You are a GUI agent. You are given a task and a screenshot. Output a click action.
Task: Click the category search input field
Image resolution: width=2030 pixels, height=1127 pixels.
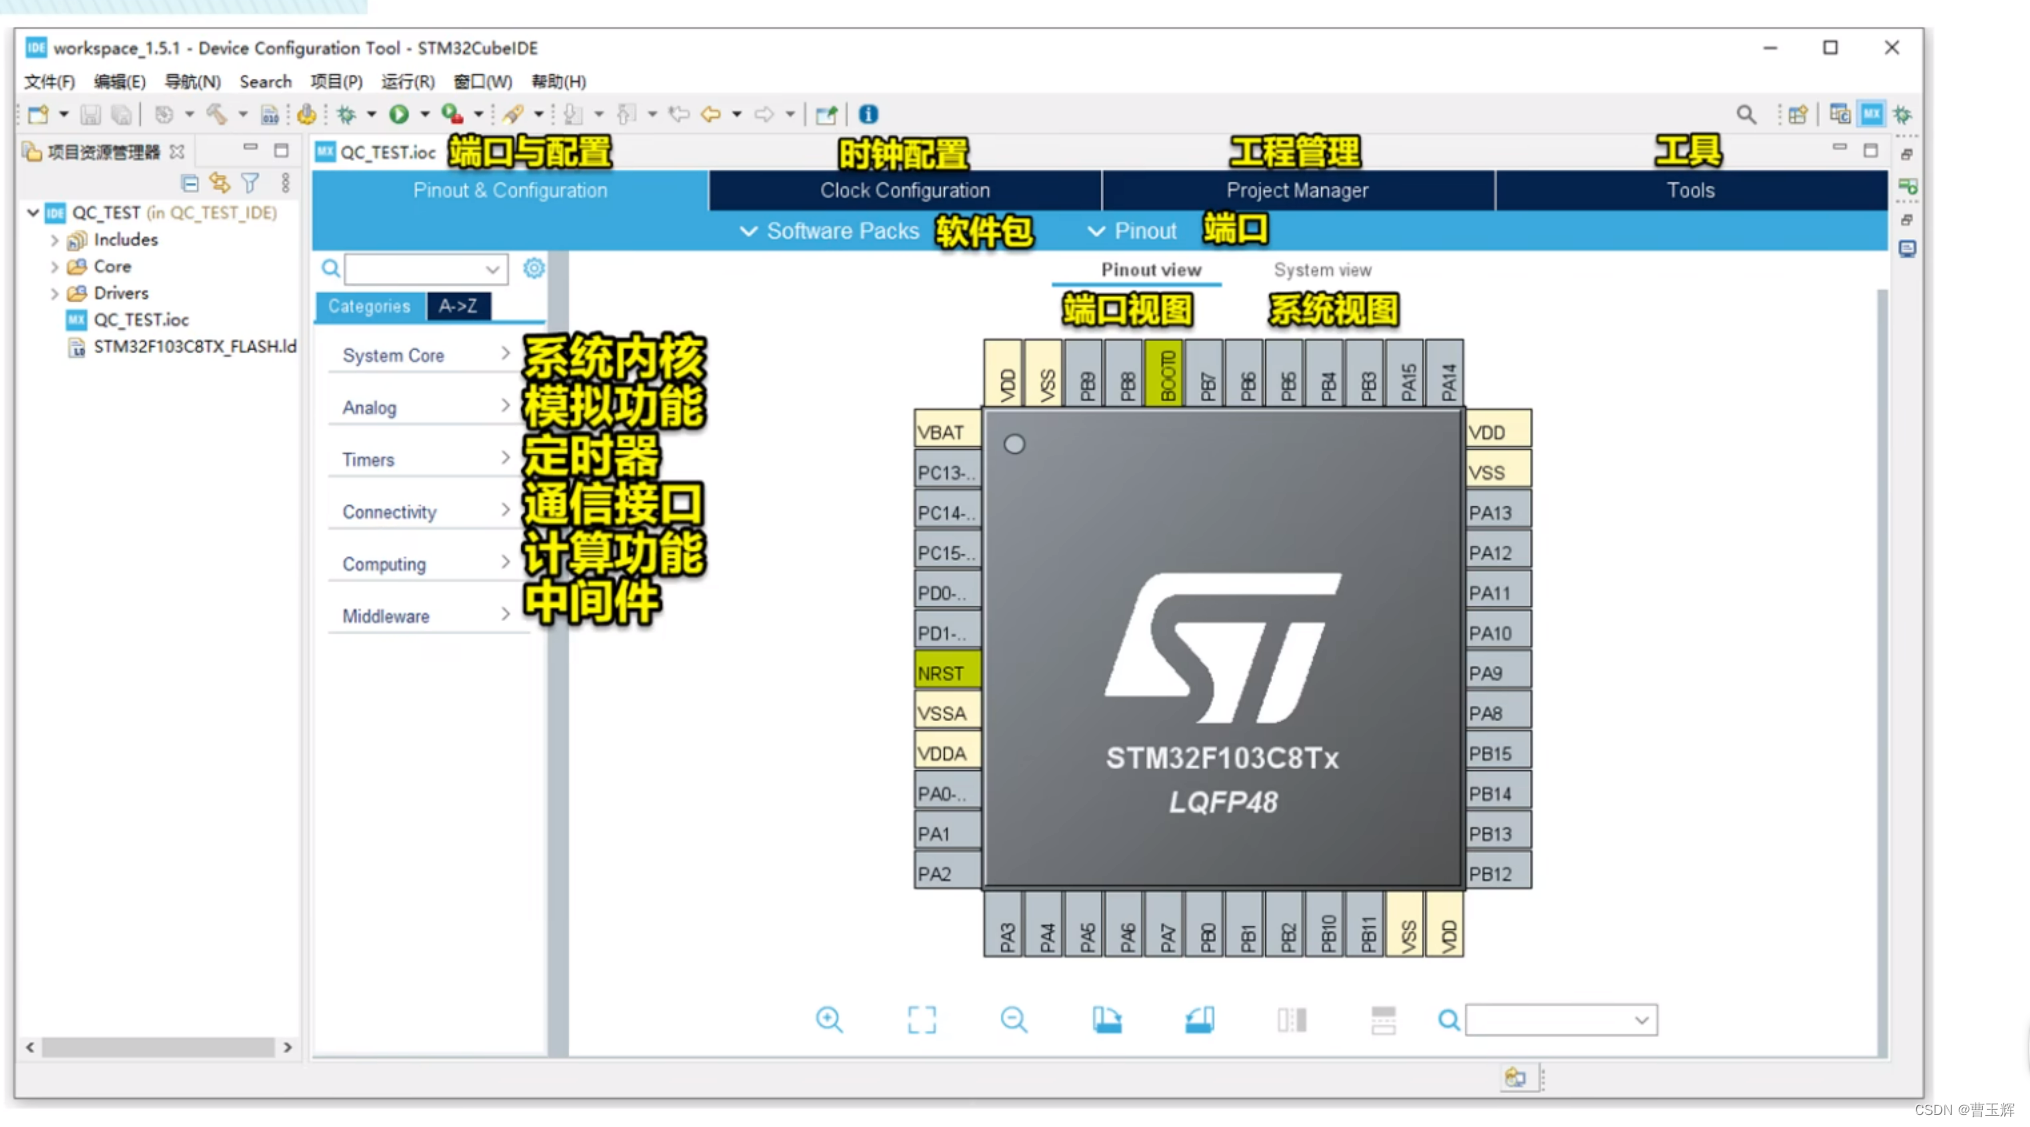[426, 269]
